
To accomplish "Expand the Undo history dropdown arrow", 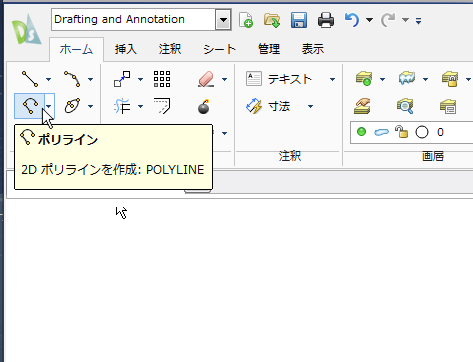I will click(369, 20).
